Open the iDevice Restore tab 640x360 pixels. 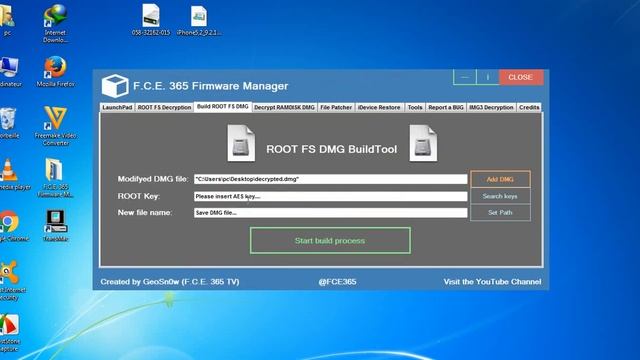tap(379, 107)
